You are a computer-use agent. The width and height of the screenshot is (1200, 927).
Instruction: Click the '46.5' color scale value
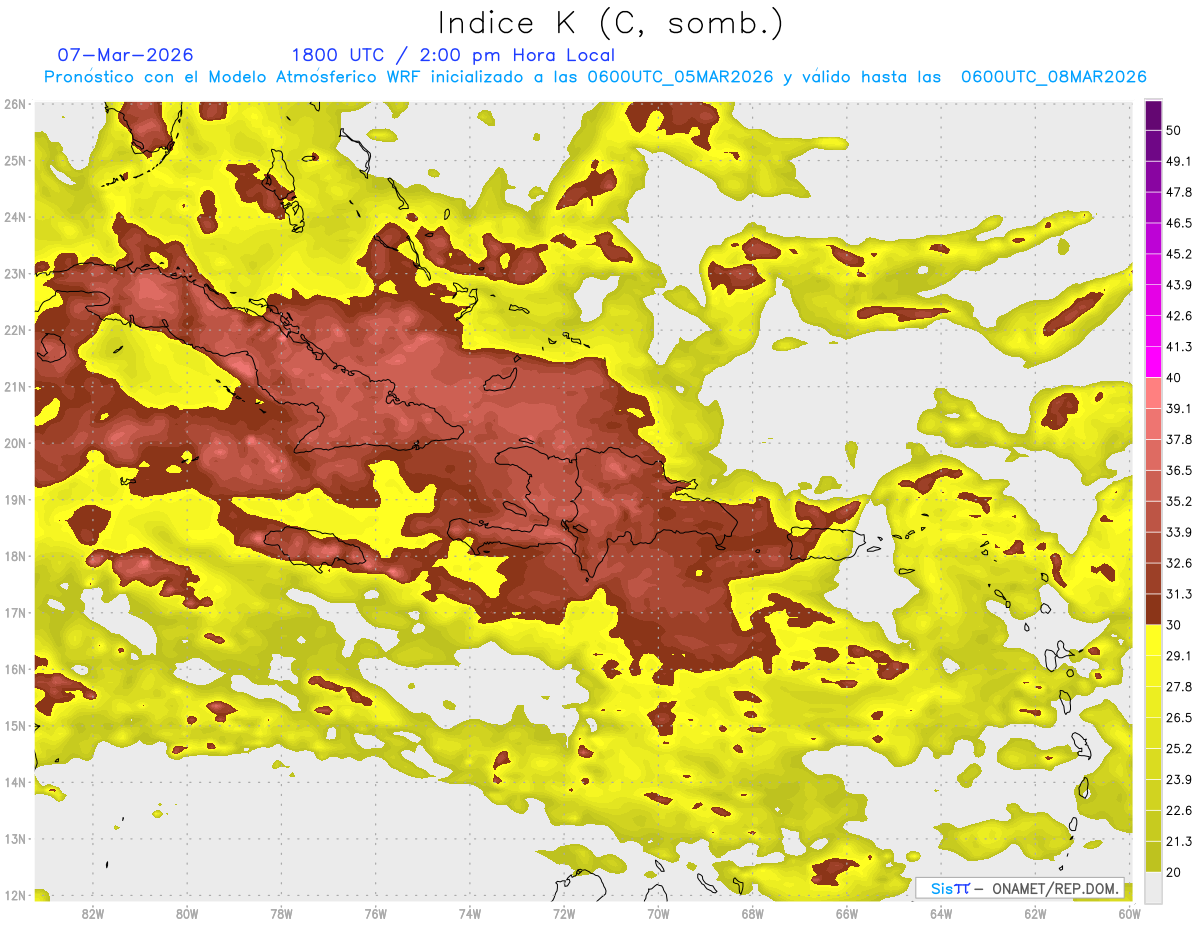click(1179, 224)
